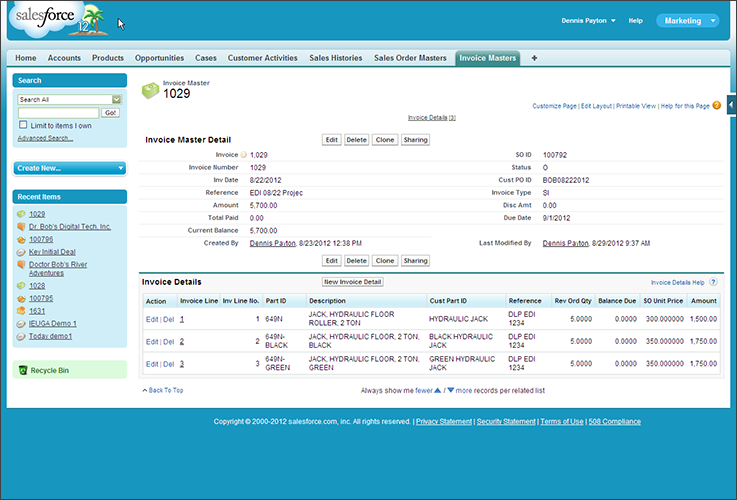Click icon beside 1631 recent item
This screenshot has width=737, height=500.
[21, 311]
